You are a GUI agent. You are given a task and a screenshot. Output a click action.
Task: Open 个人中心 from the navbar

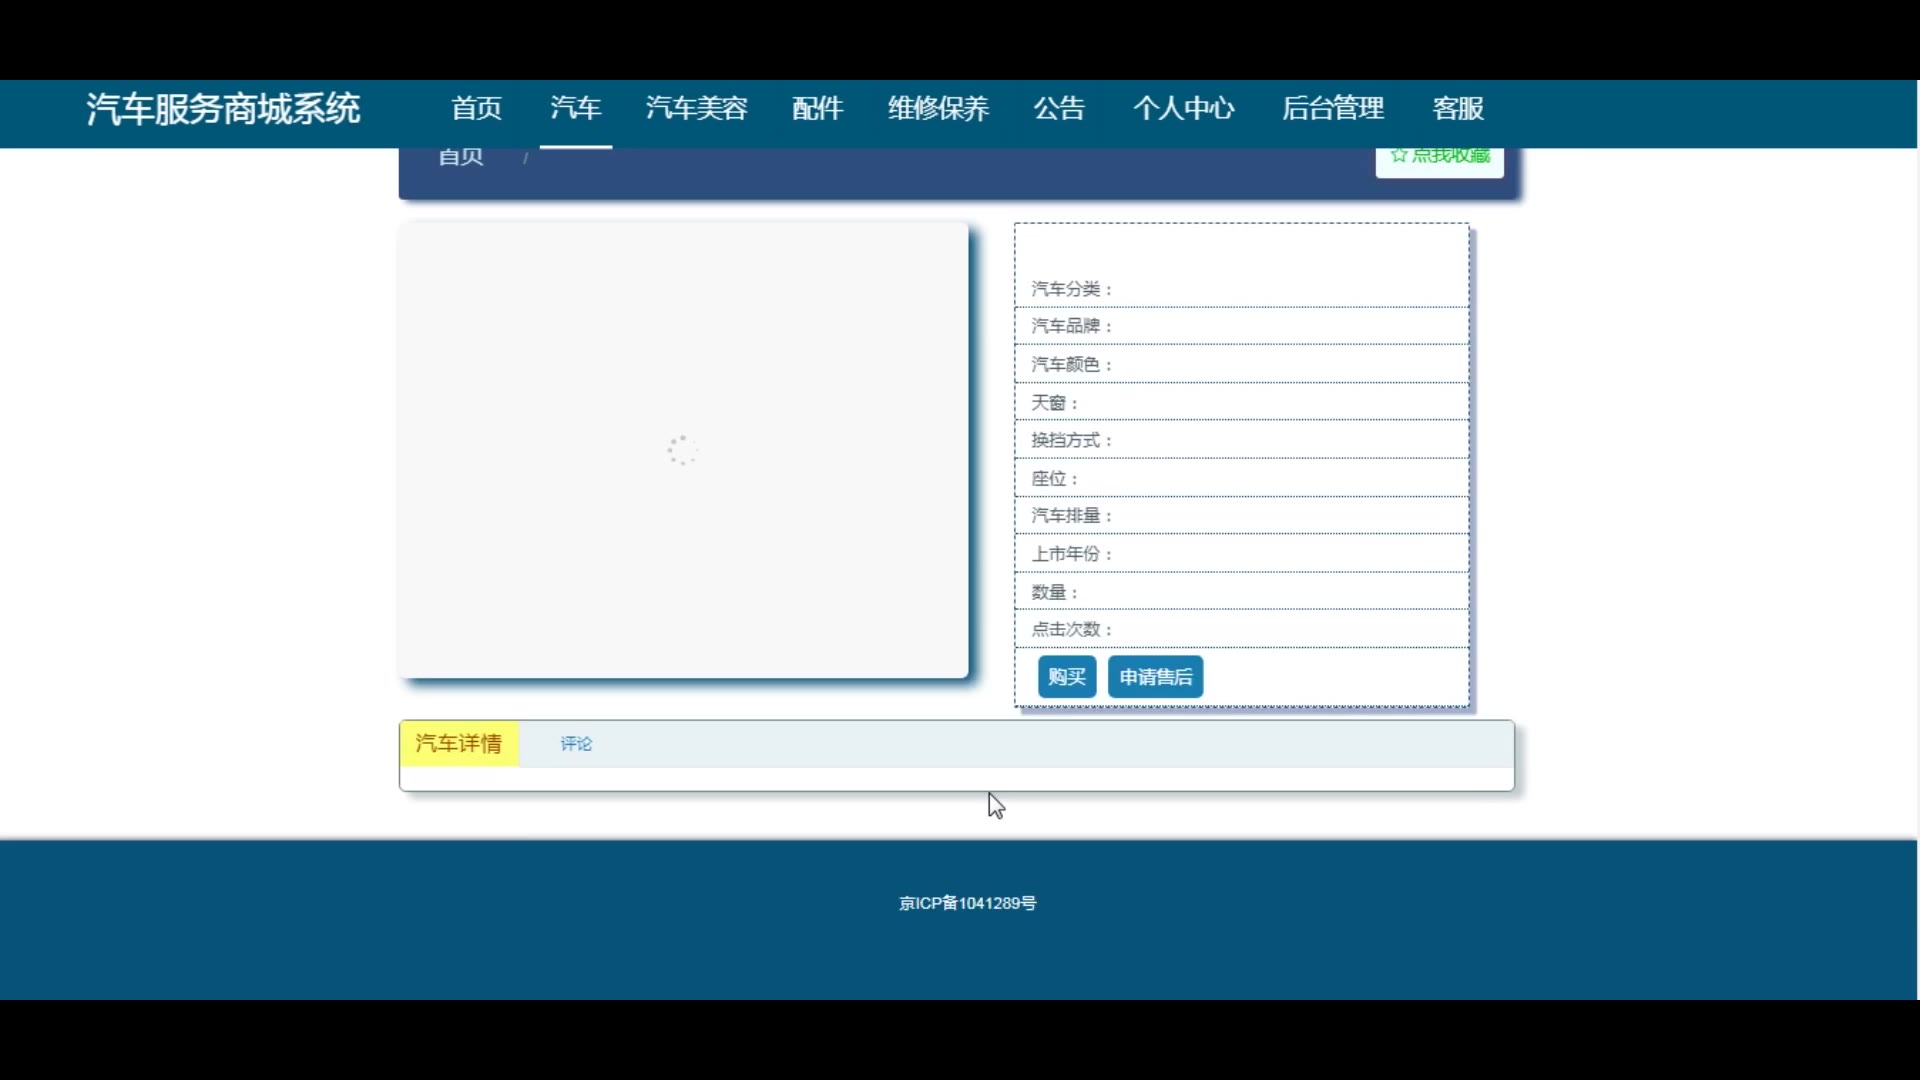pos(1184,108)
